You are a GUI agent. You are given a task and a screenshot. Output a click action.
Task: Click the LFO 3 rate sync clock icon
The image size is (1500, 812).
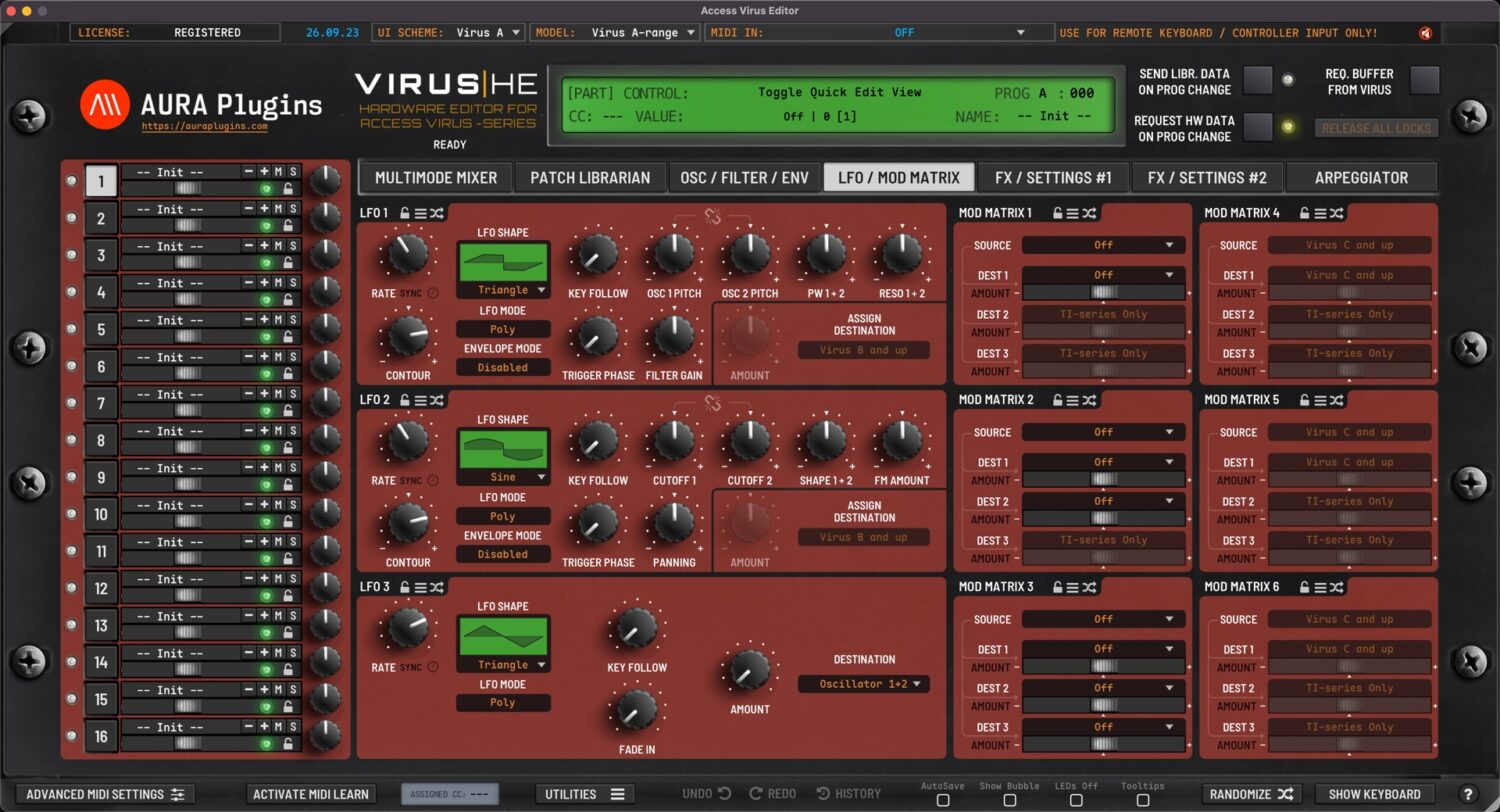pos(433,667)
